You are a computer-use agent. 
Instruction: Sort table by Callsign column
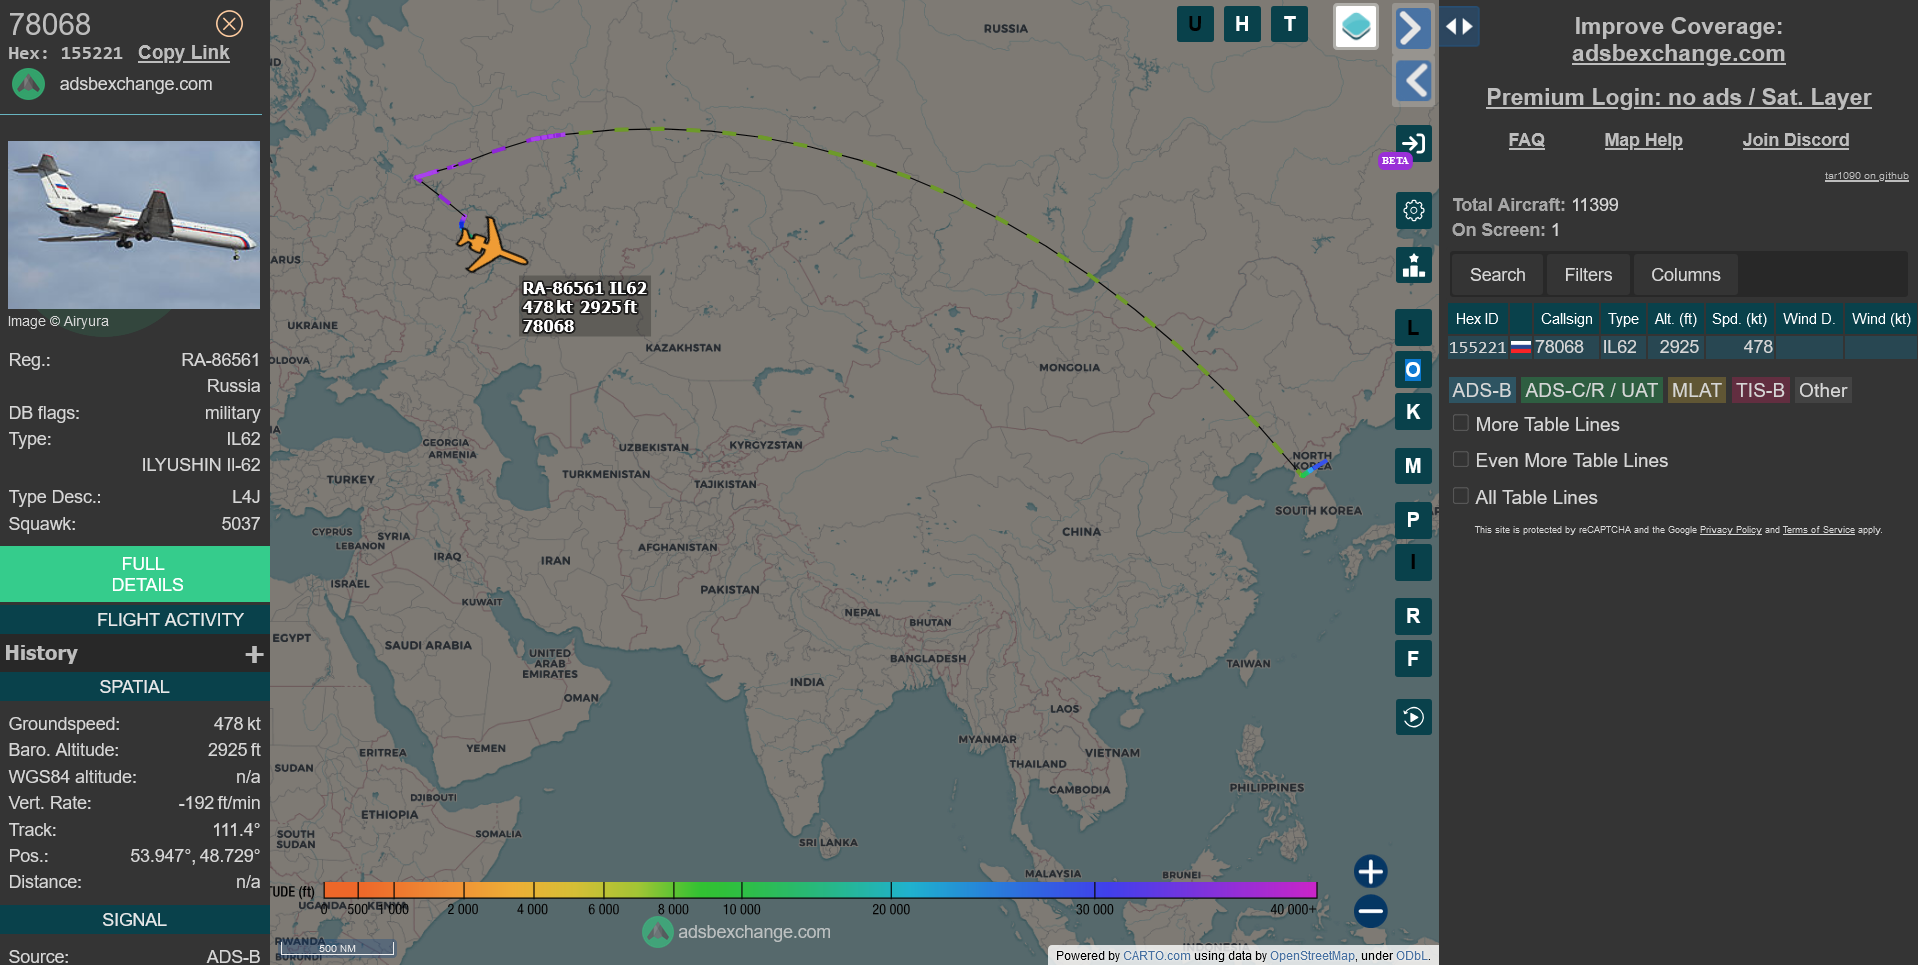coord(1566,319)
